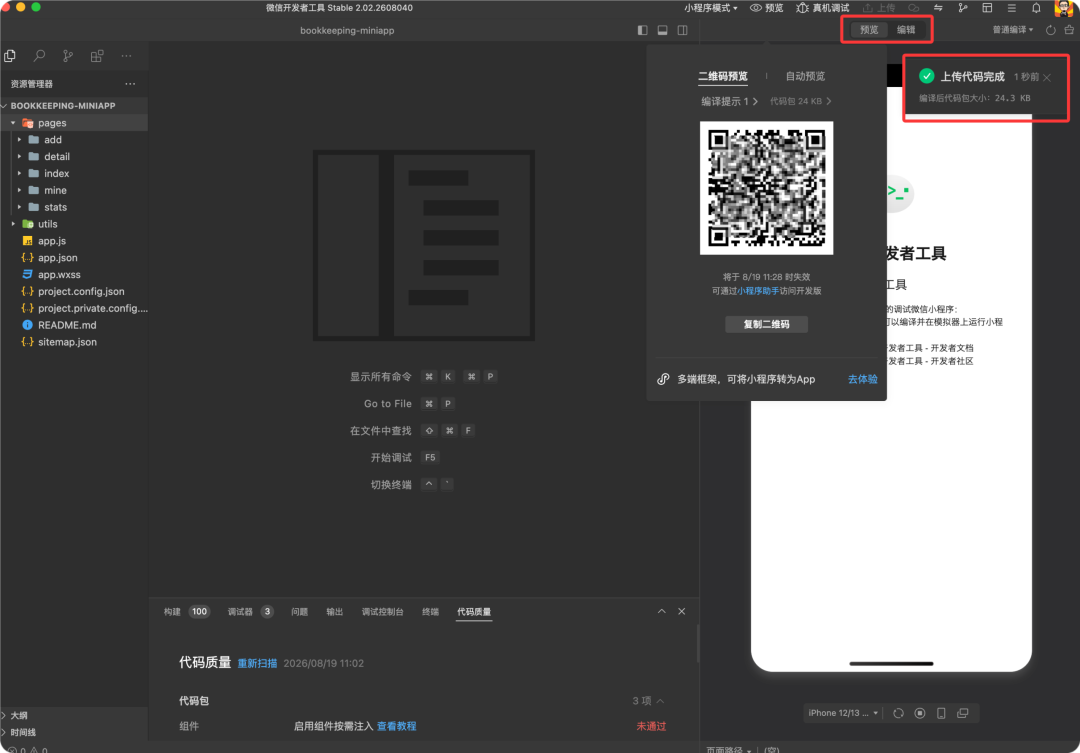Click the simulator stop icon
The width and height of the screenshot is (1080, 753).
920,713
